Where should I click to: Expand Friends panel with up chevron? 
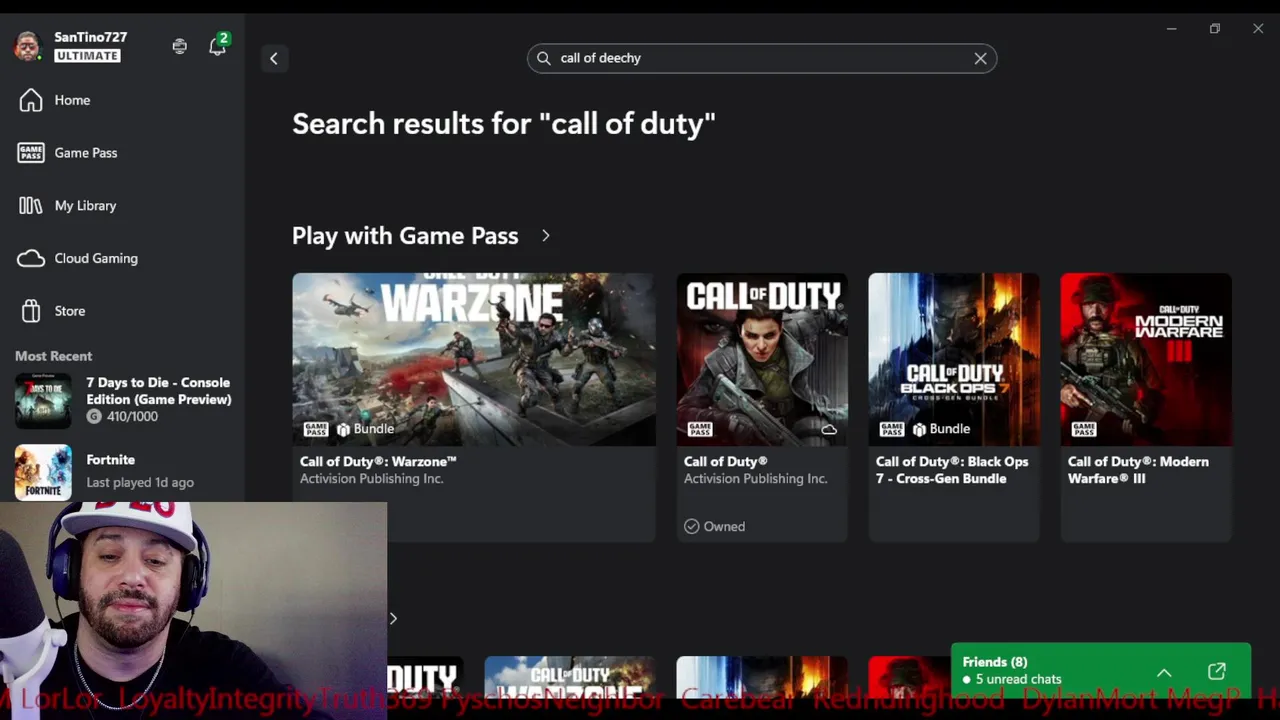1164,672
